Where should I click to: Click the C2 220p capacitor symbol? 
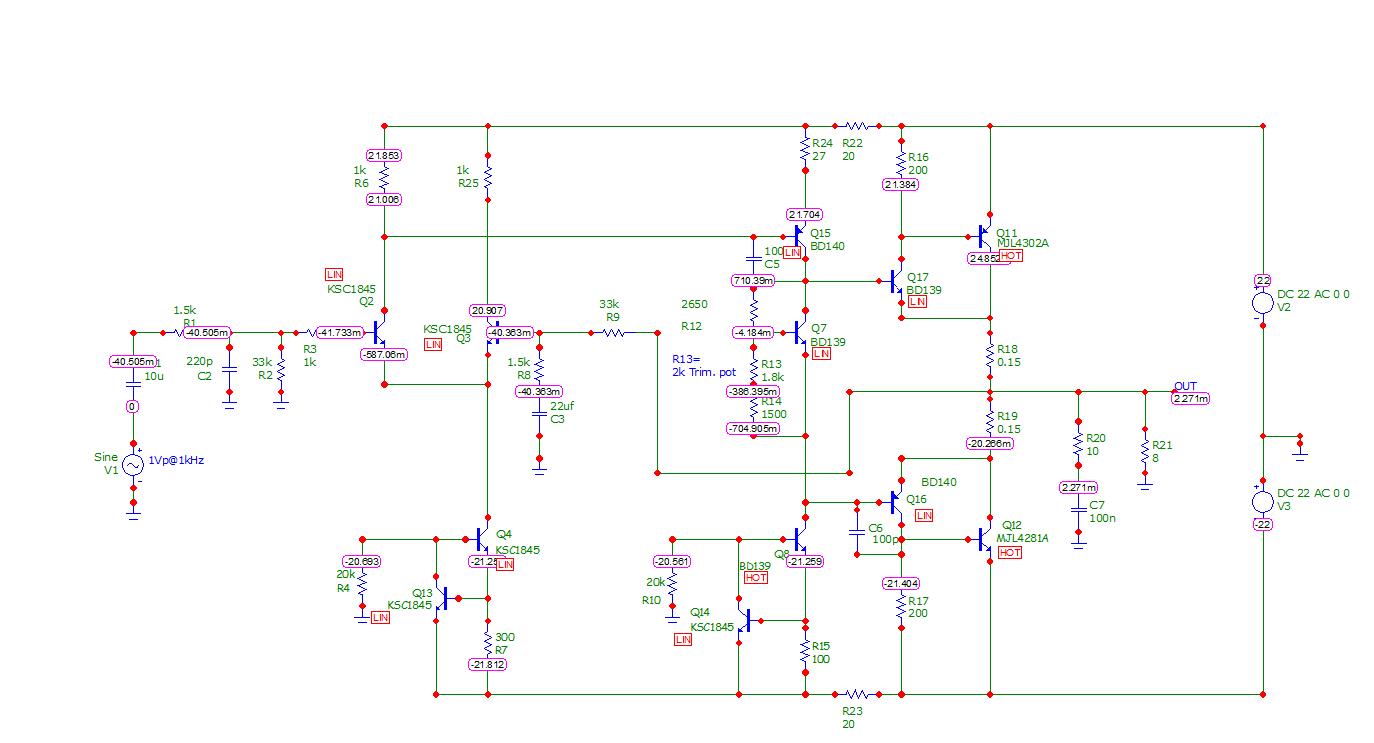(x=229, y=369)
